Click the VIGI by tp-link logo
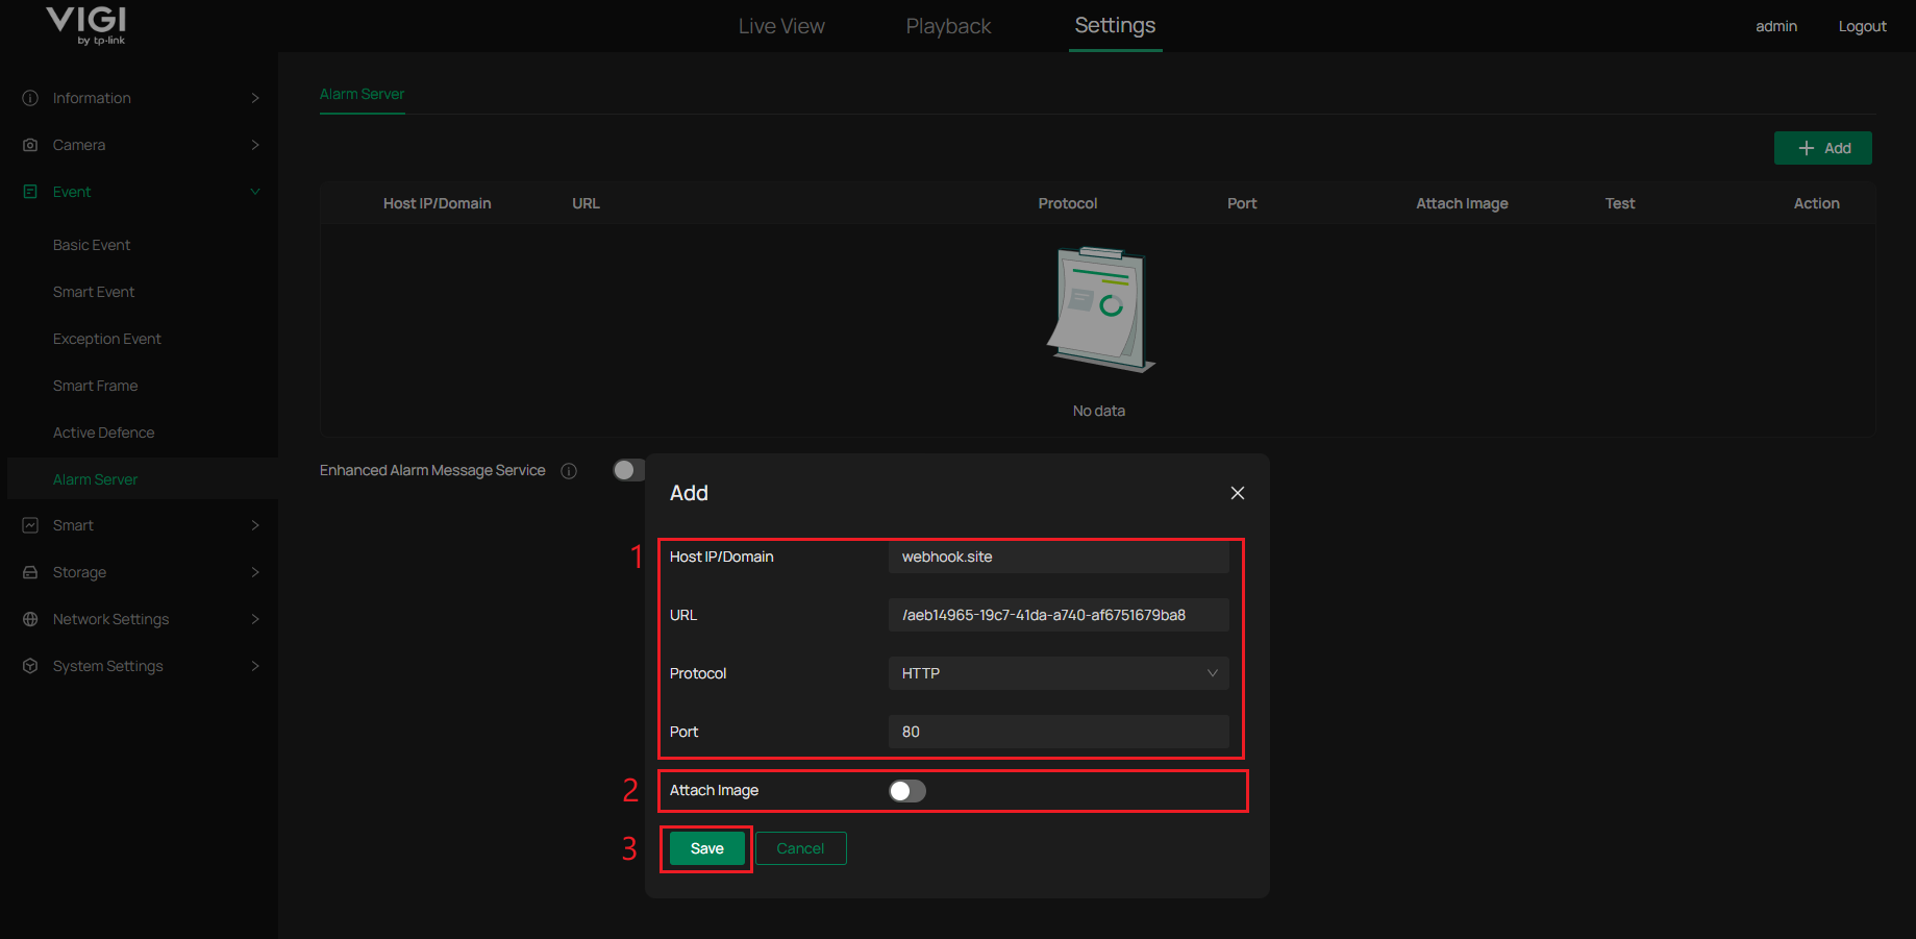The width and height of the screenshot is (1916, 939). click(87, 25)
